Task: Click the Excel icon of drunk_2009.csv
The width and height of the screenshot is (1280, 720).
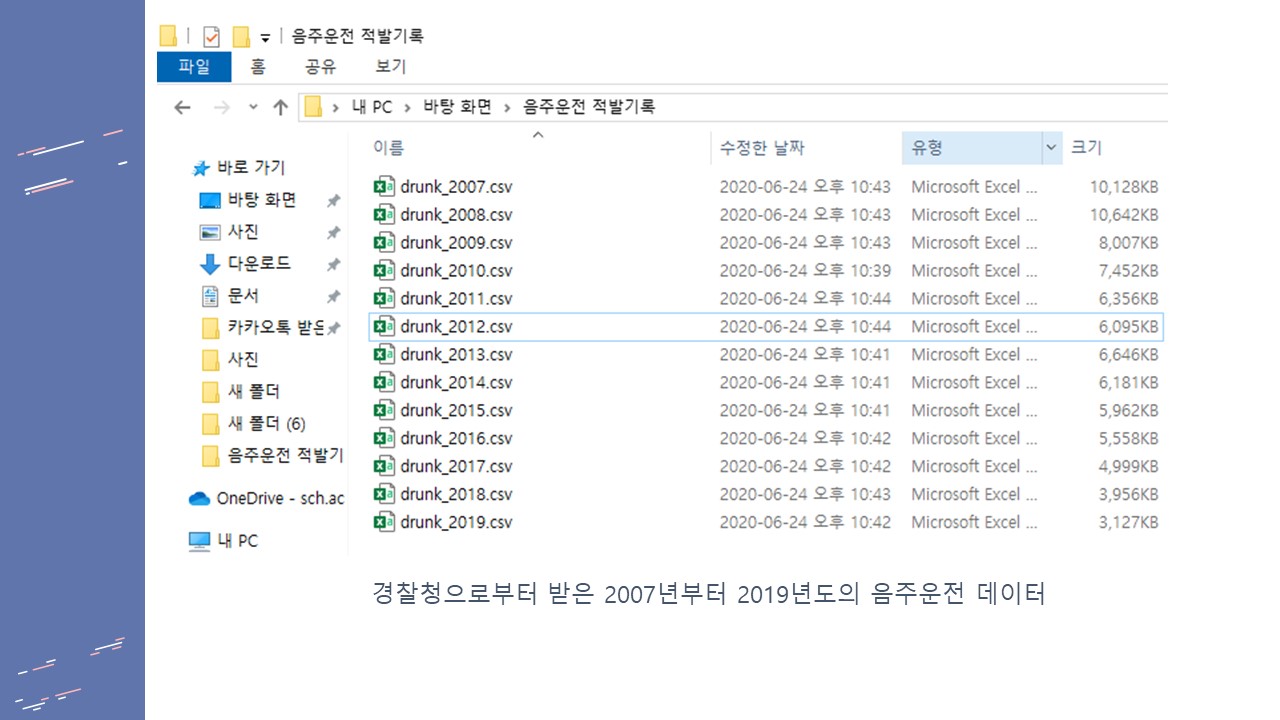Action: click(x=384, y=243)
